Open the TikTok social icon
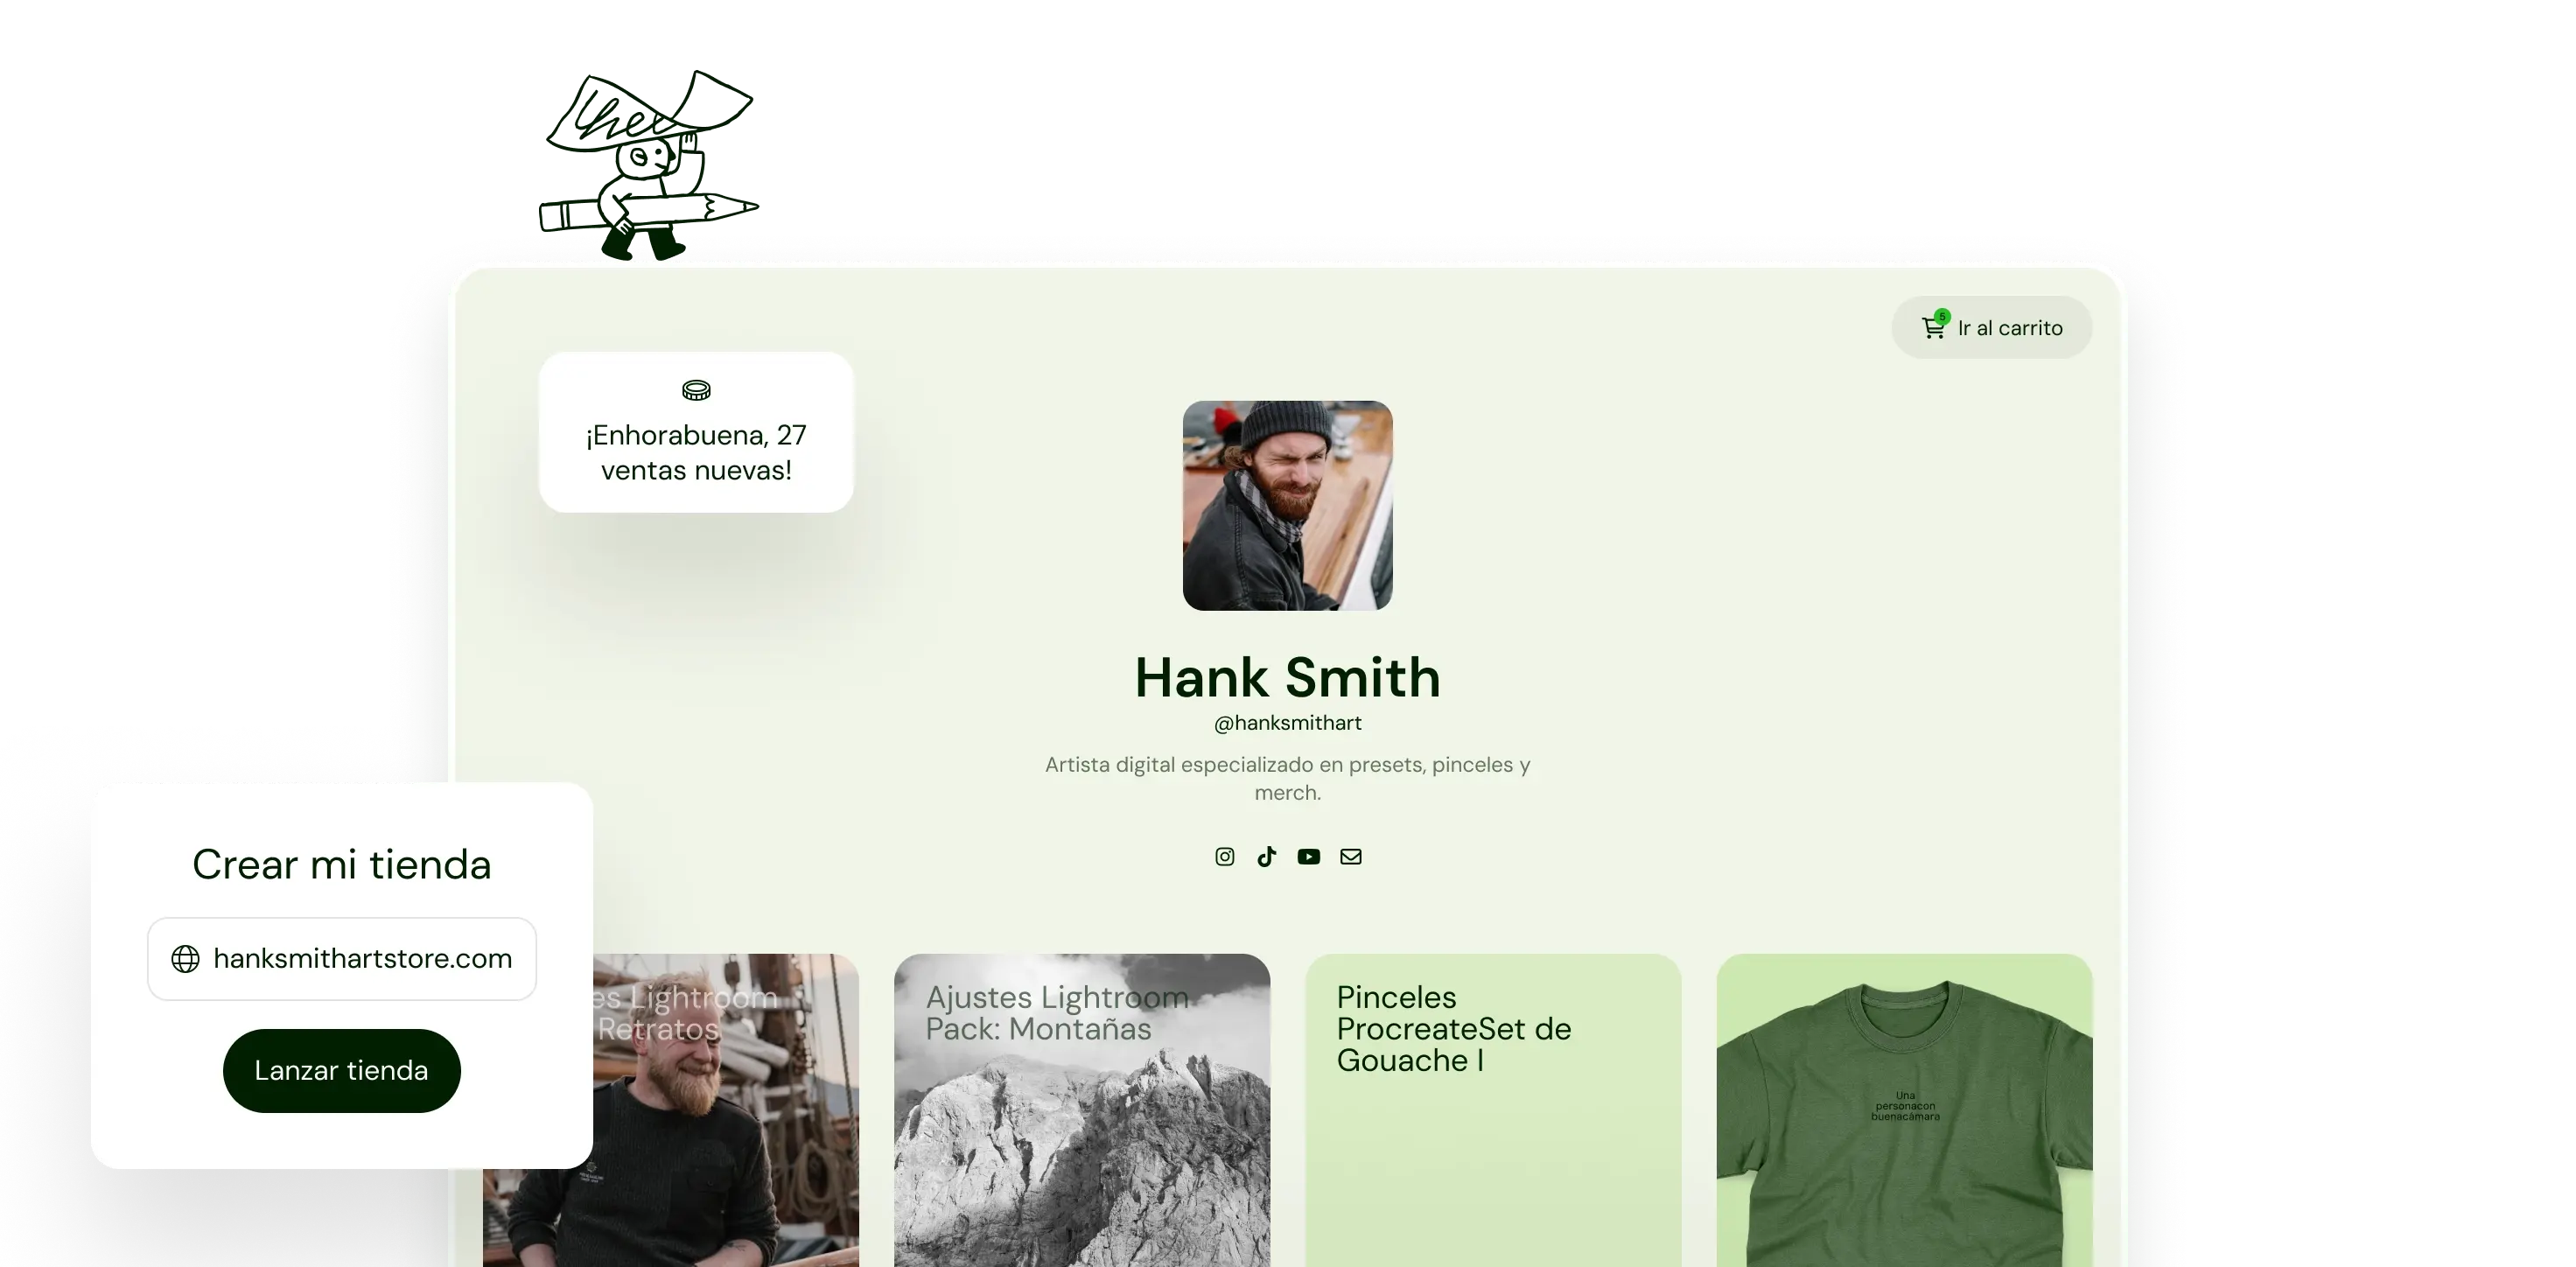 coord(1266,857)
